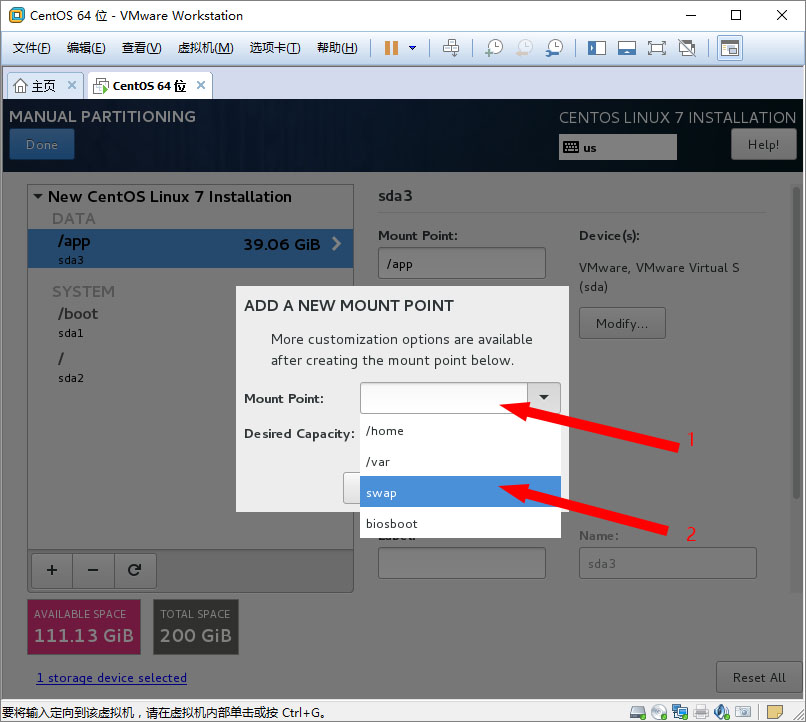Open the 虚拟机(M) menu
806x722 pixels.
(205, 48)
